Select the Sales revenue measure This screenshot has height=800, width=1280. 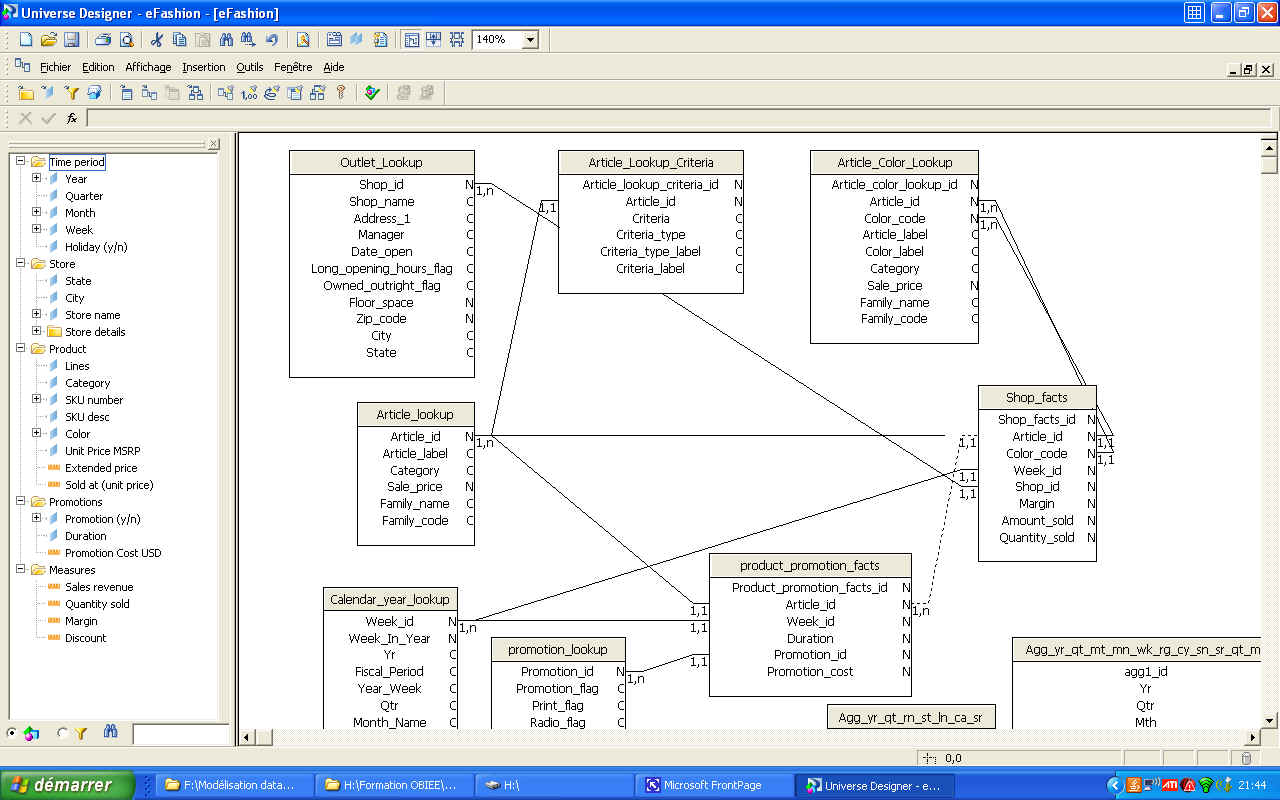pyautogui.click(x=99, y=587)
